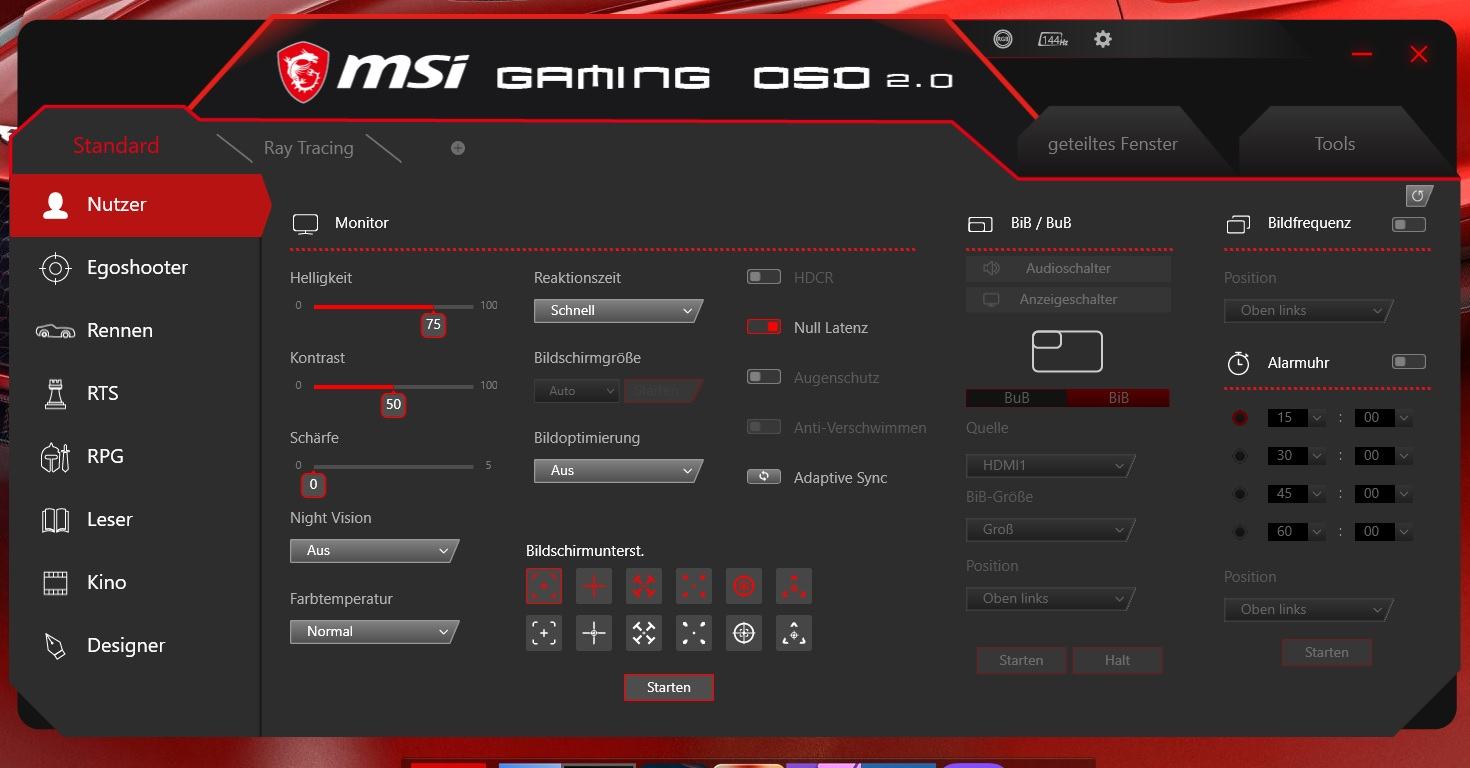Click the Kontrast slider handle
The width and height of the screenshot is (1470, 768).
pyautogui.click(x=393, y=404)
